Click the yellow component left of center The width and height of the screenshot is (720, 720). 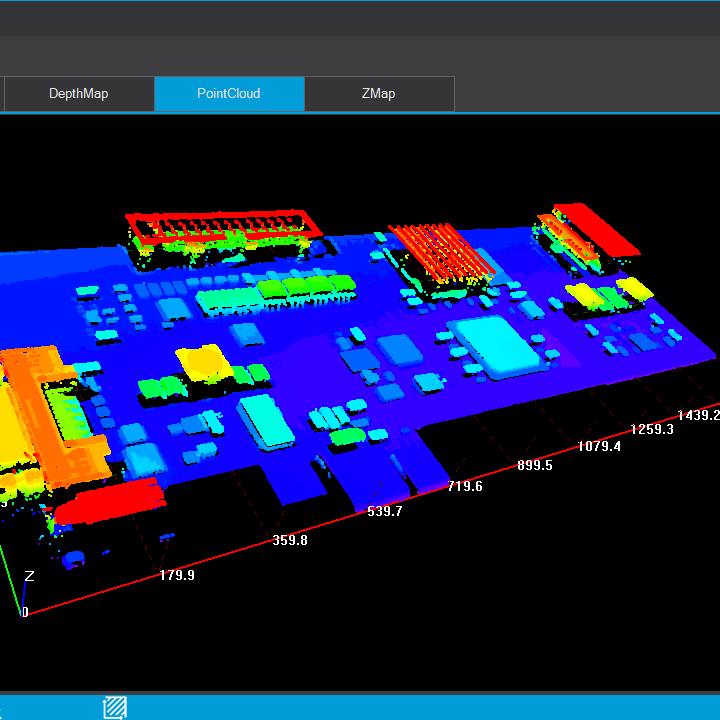click(203, 361)
